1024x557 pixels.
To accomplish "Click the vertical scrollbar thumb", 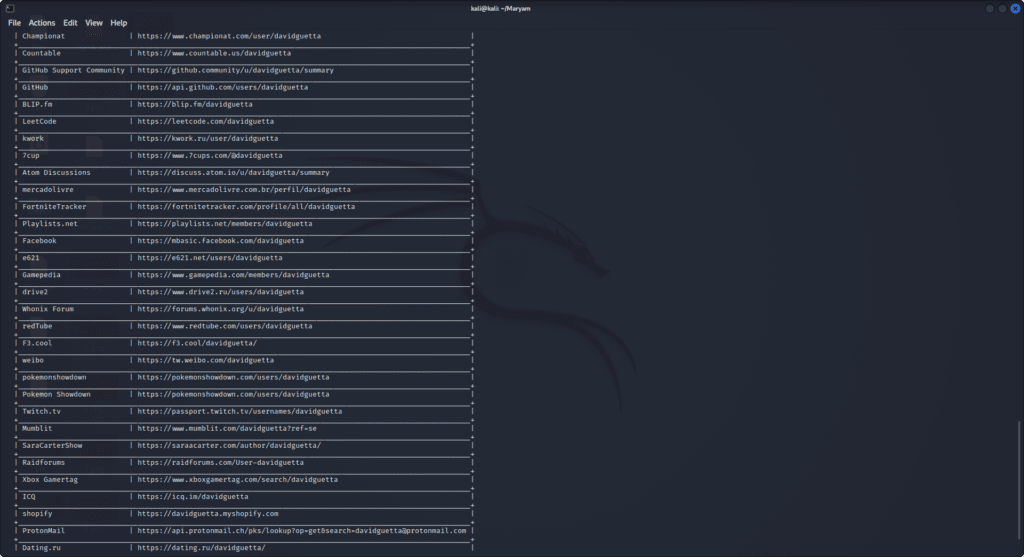I will tap(1020, 483).
